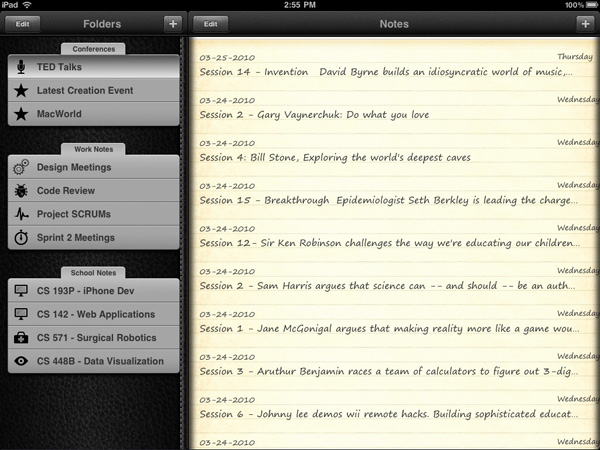The height and width of the screenshot is (450, 600).
Task: Click the Thursday label on the first note
Action: pos(575,57)
